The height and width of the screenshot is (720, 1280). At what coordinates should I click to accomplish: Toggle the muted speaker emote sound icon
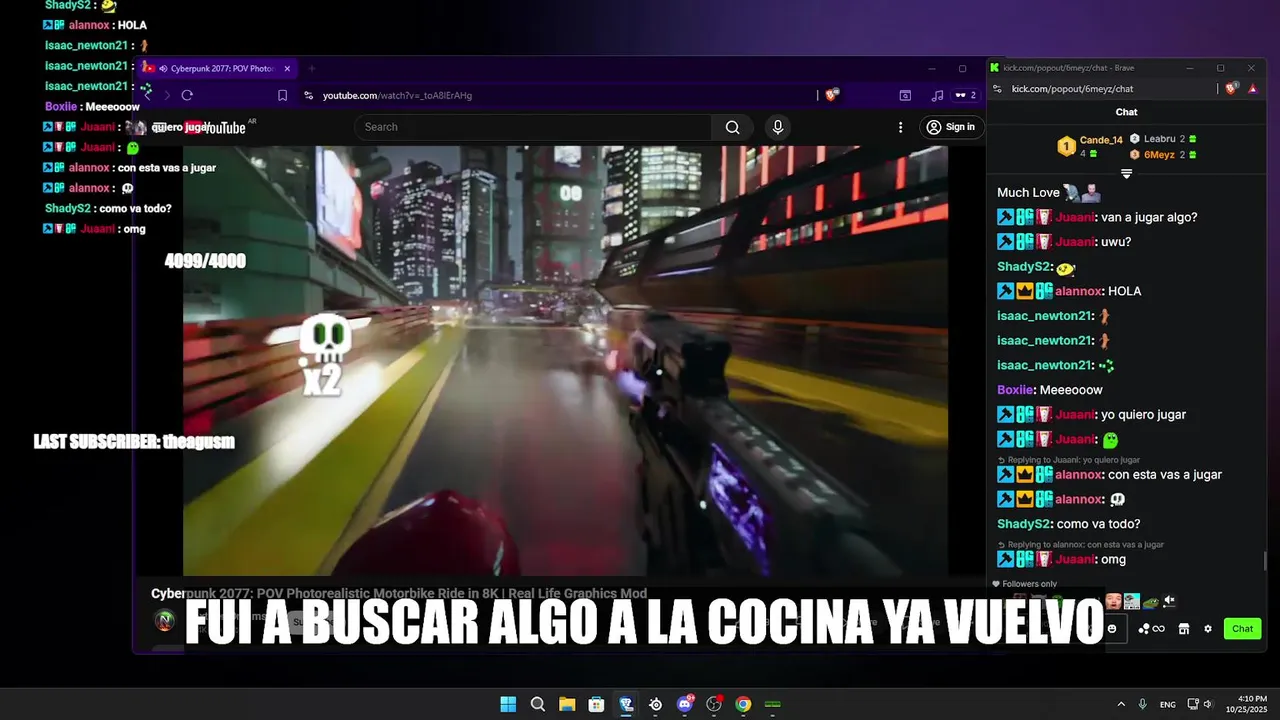1170,601
